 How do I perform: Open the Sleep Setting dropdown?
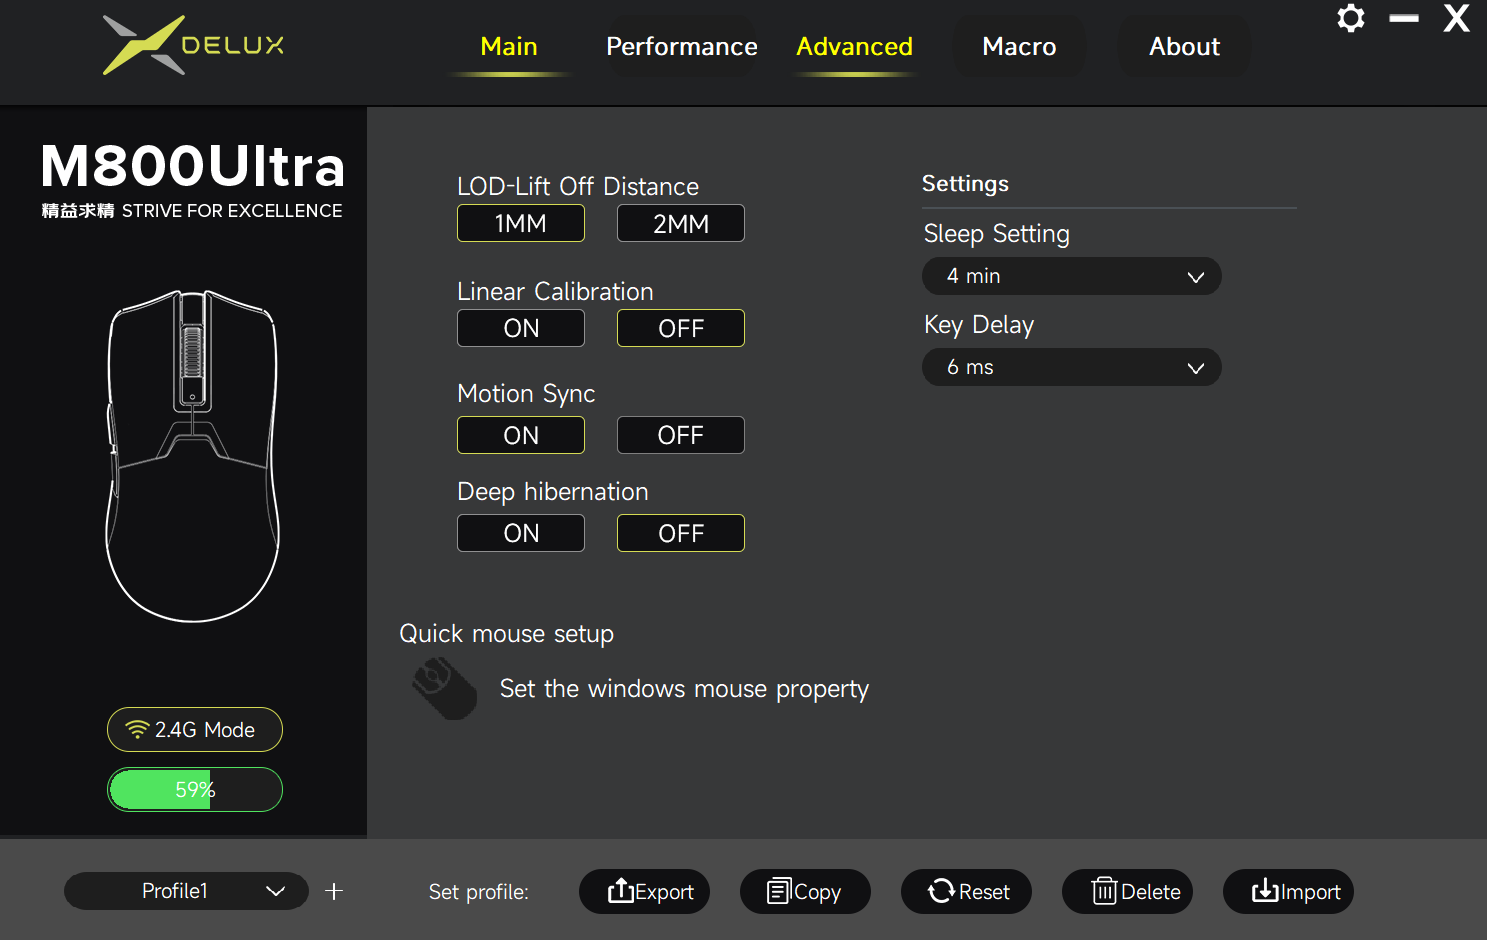pos(1072,276)
